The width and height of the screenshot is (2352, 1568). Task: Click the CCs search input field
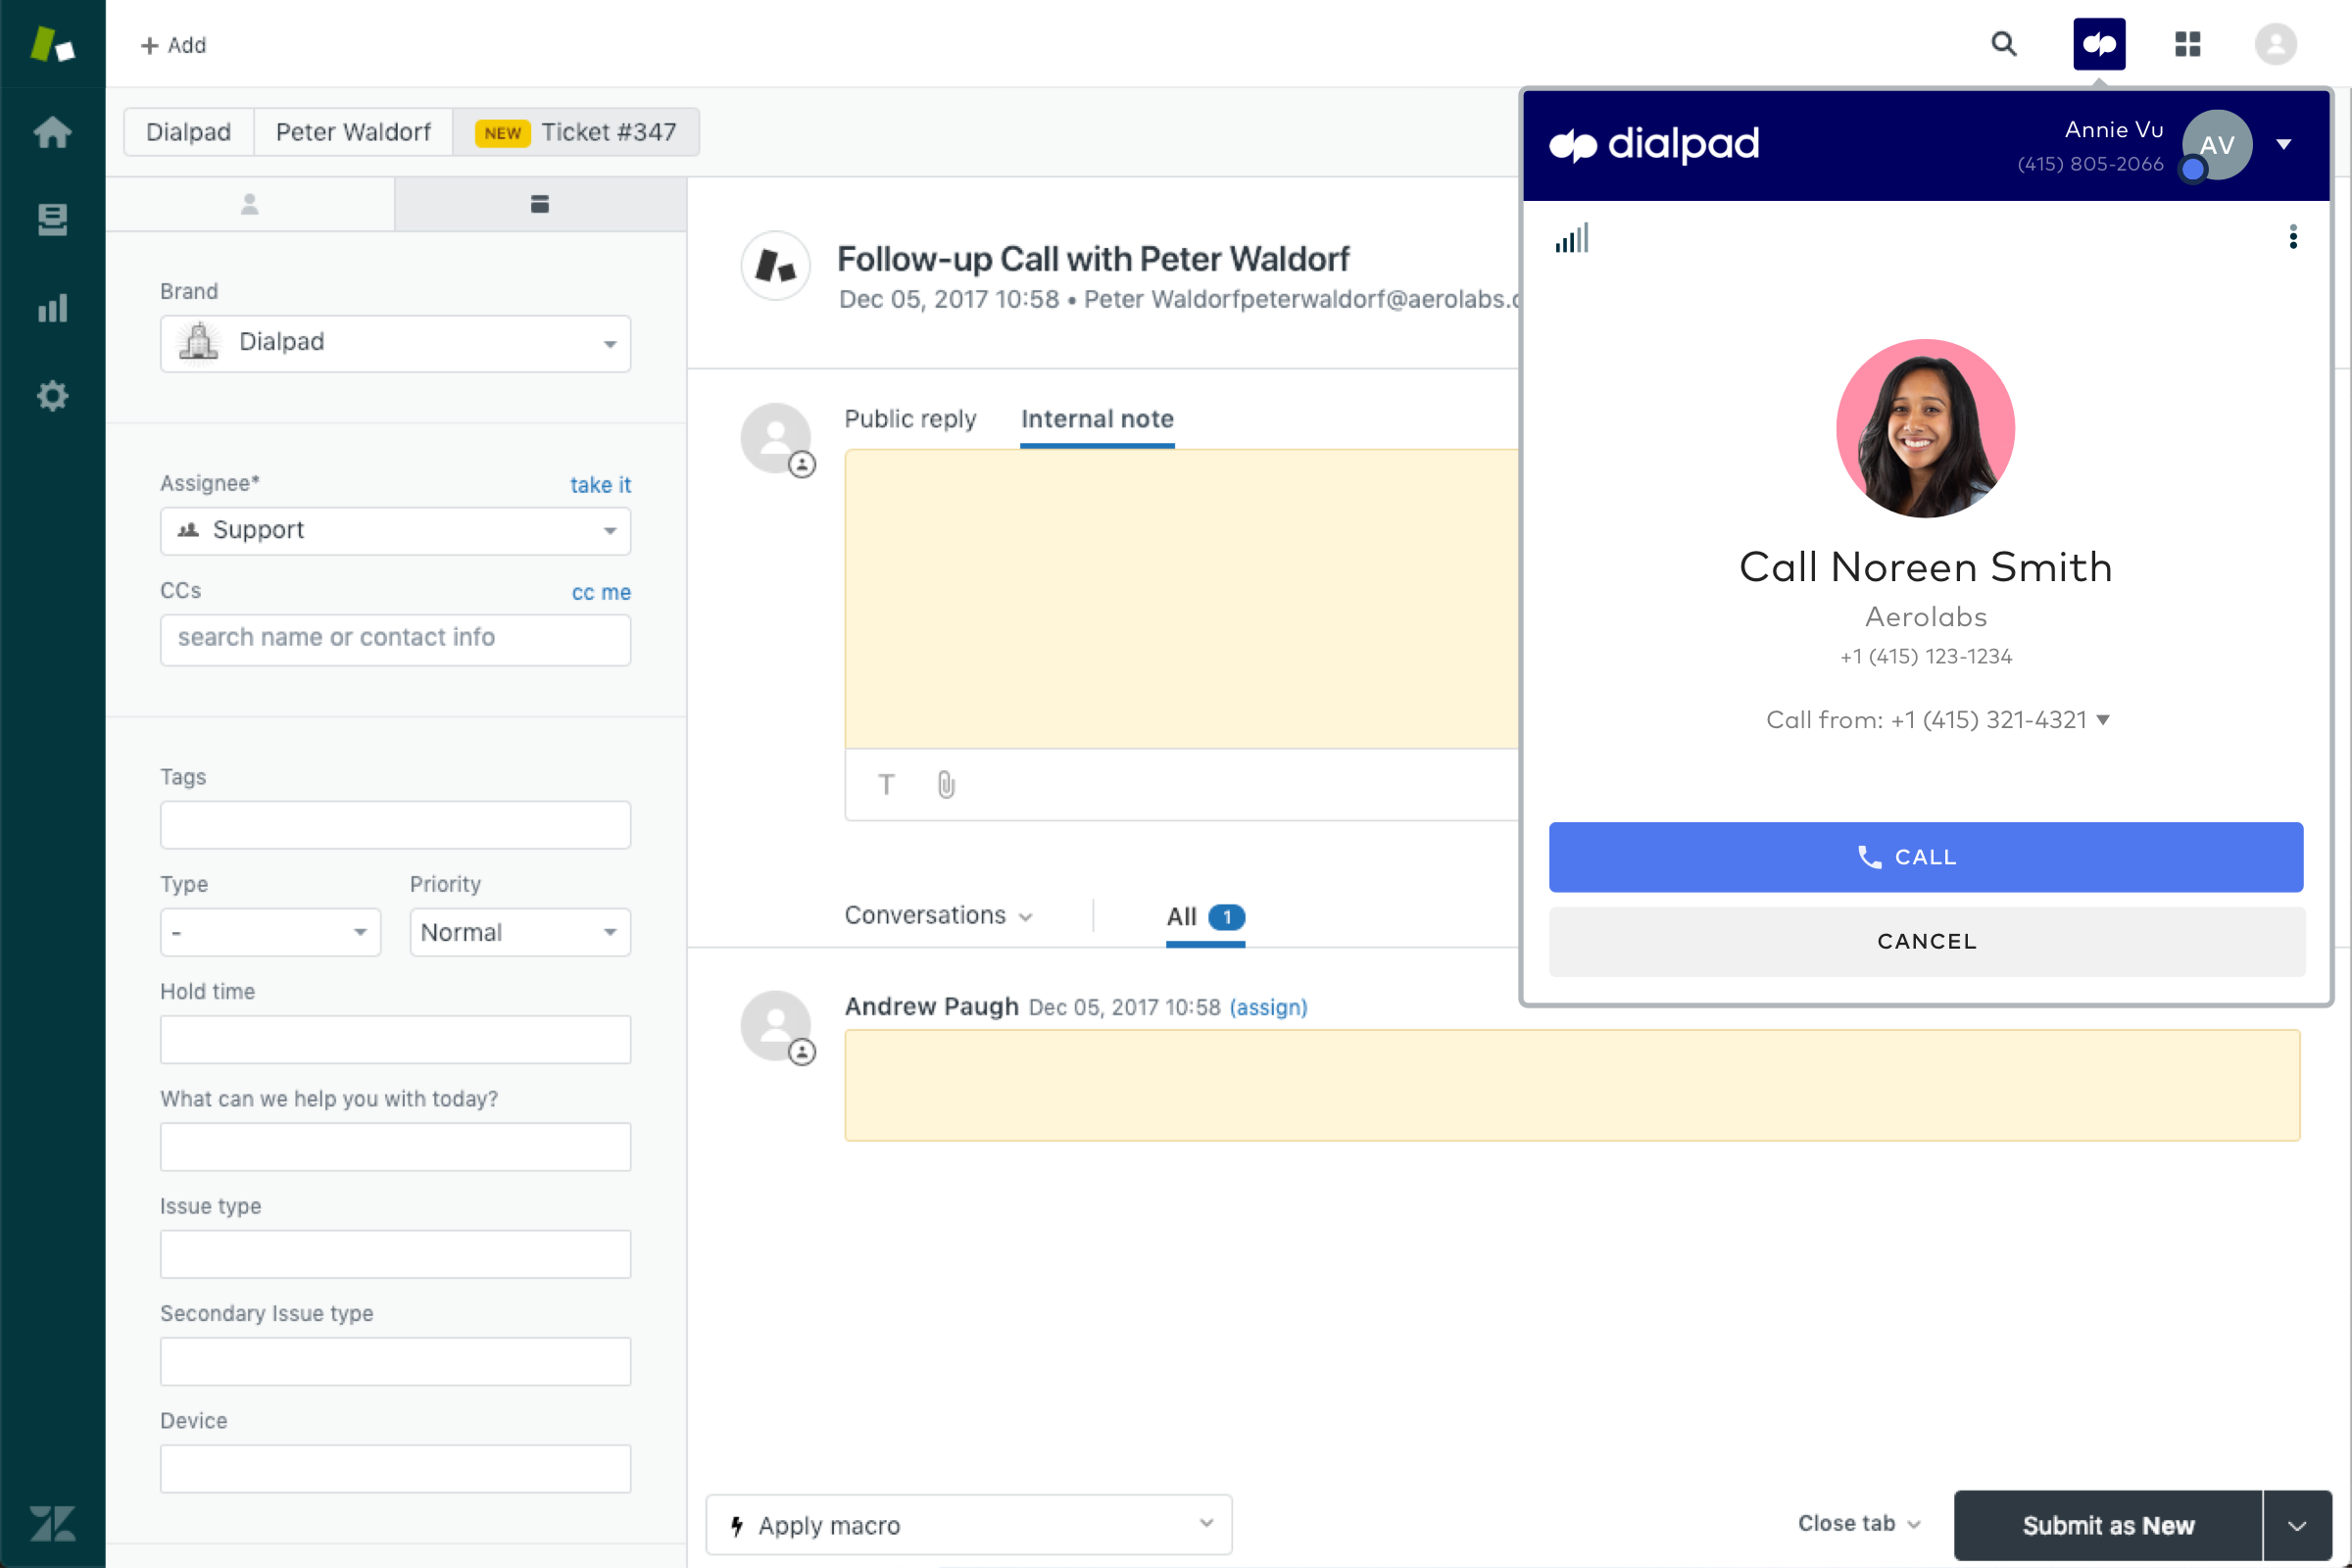pos(395,638)
